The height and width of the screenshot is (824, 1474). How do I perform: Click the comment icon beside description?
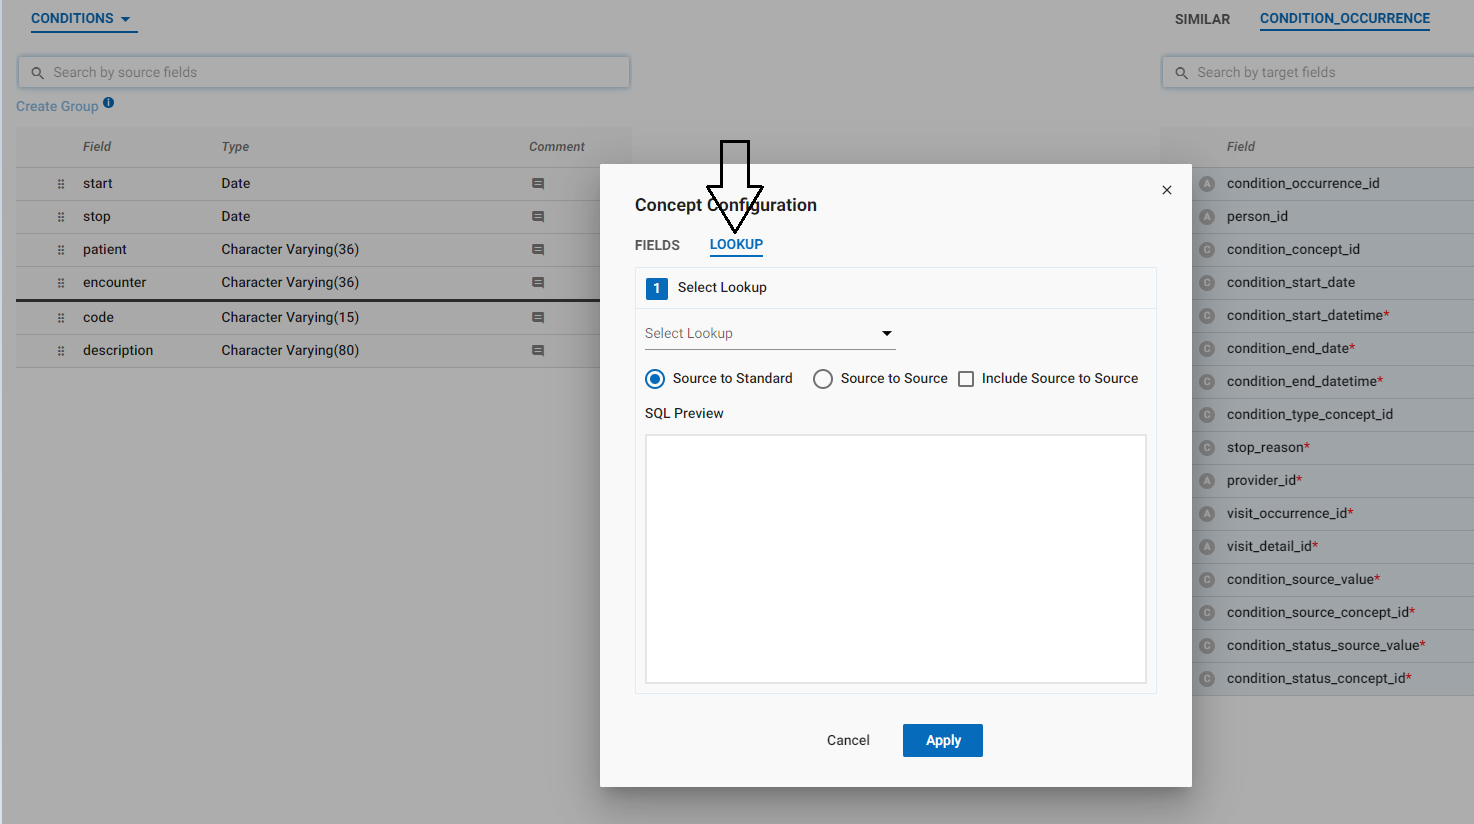point(537,350)
